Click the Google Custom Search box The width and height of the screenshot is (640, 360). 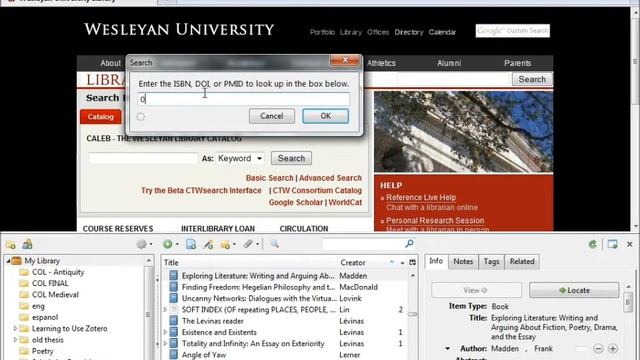[513, 31]
